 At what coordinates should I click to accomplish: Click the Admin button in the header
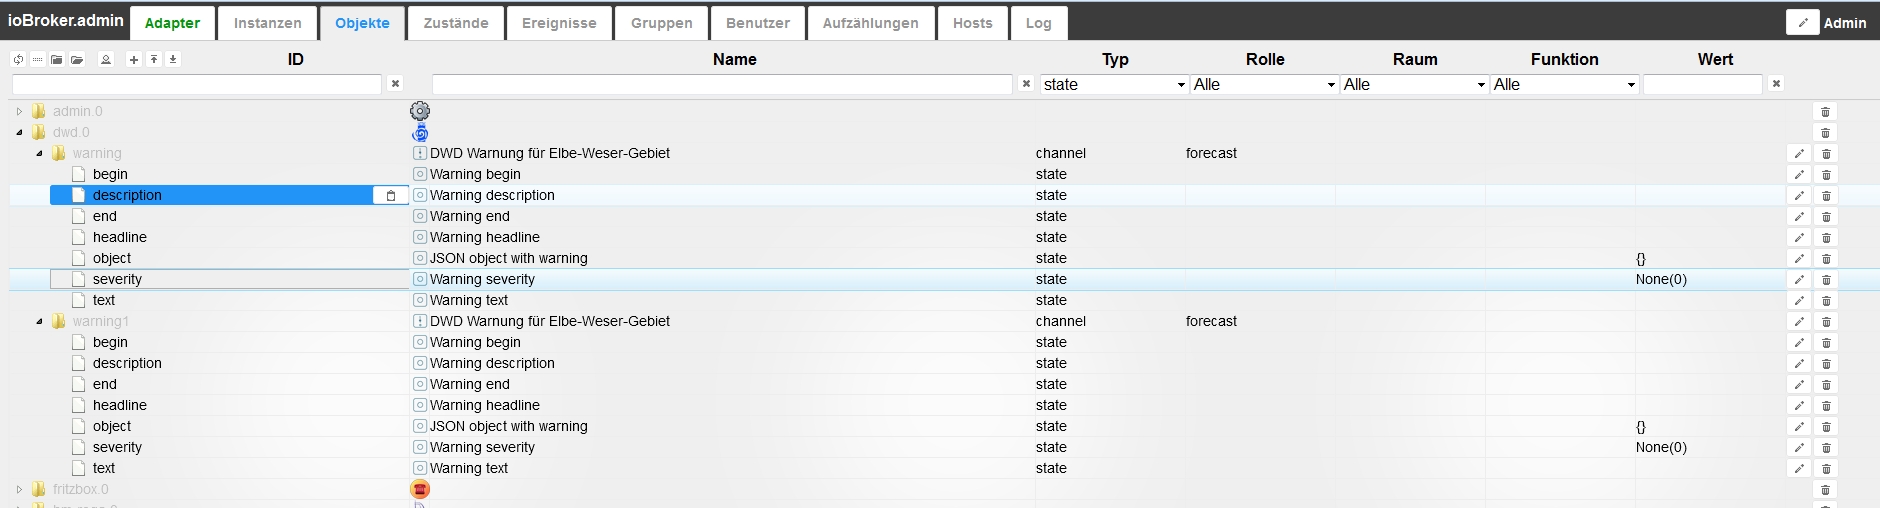(x=1828, y=22)
